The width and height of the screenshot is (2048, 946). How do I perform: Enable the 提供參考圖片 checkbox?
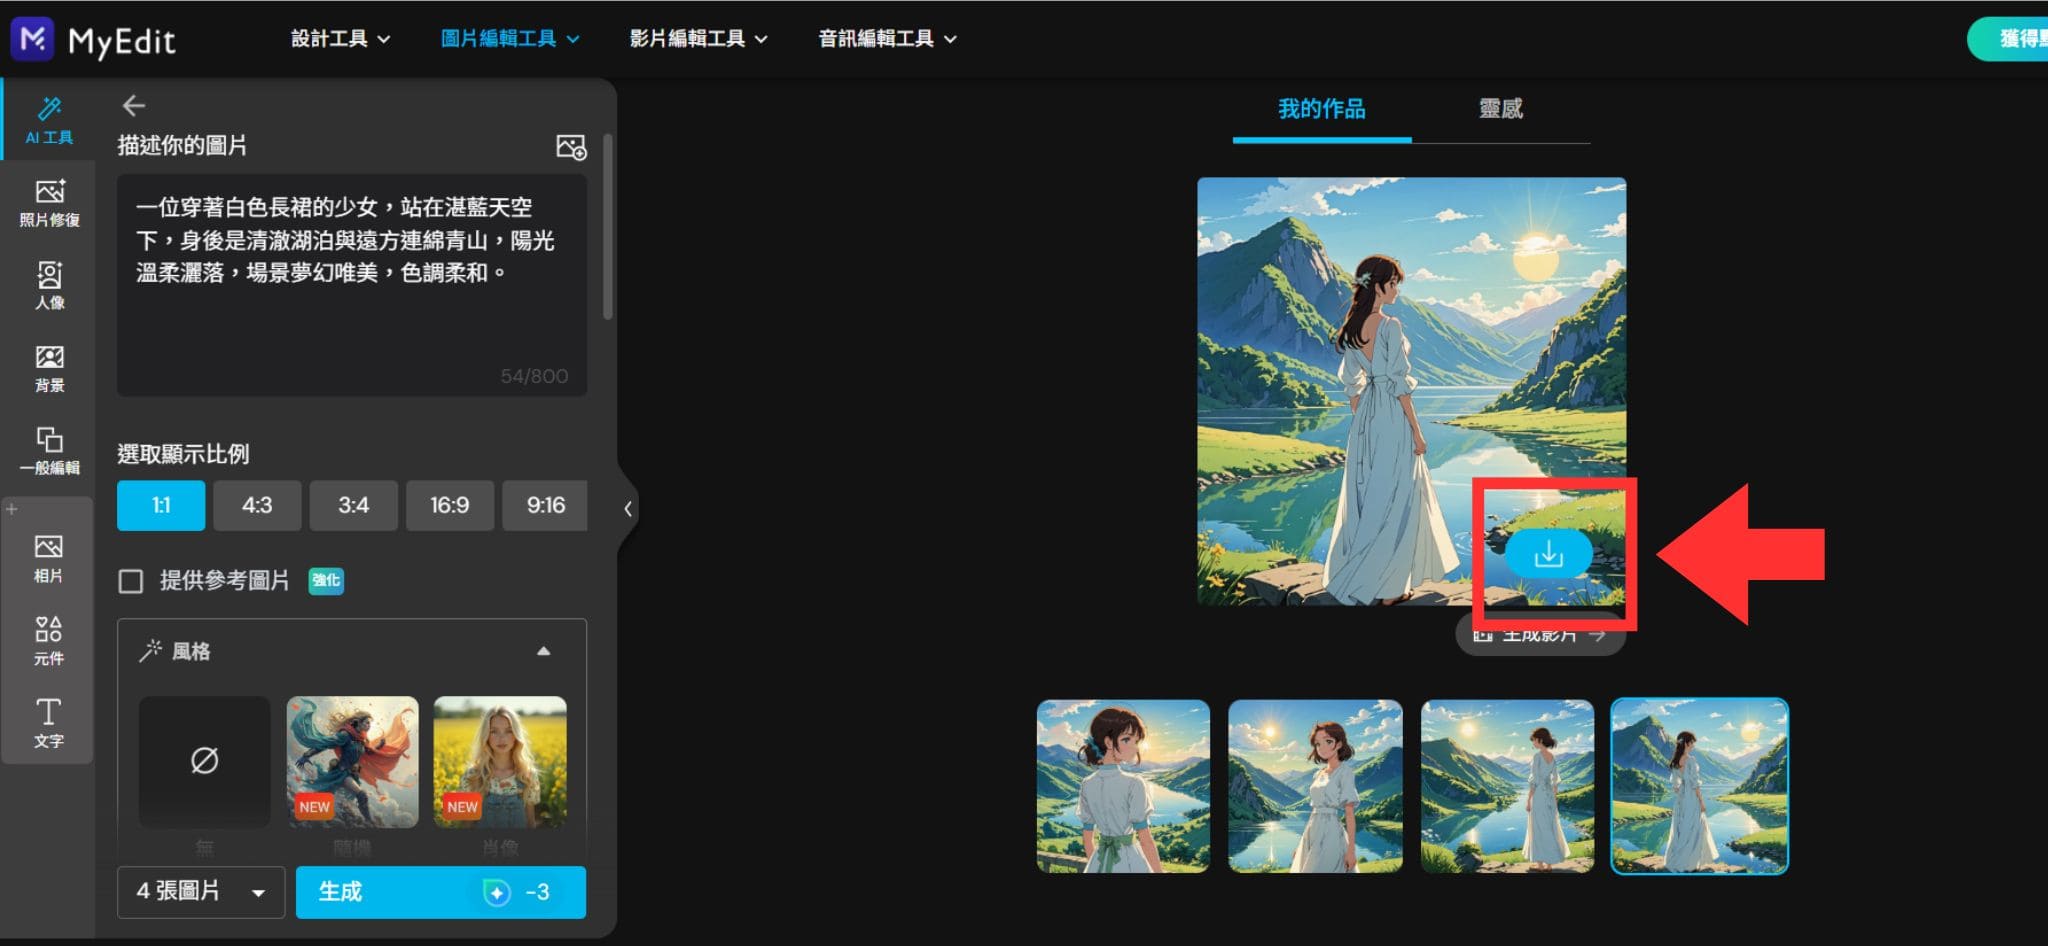coord(131,581)
